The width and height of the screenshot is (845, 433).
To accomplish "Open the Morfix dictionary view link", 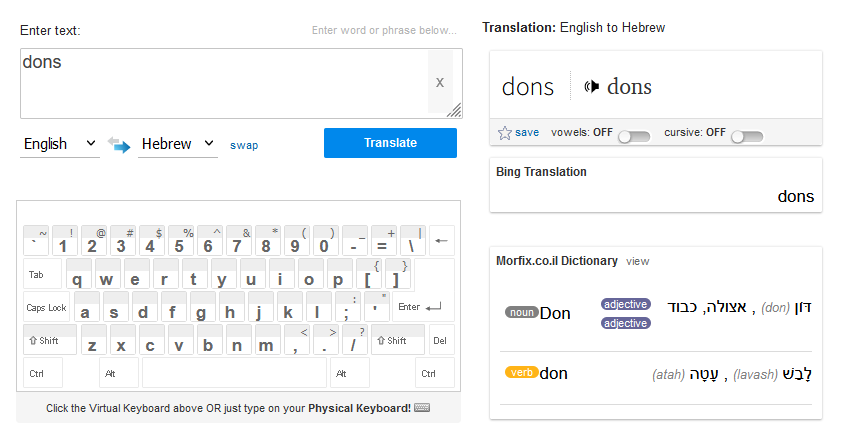I will [638, 262].
